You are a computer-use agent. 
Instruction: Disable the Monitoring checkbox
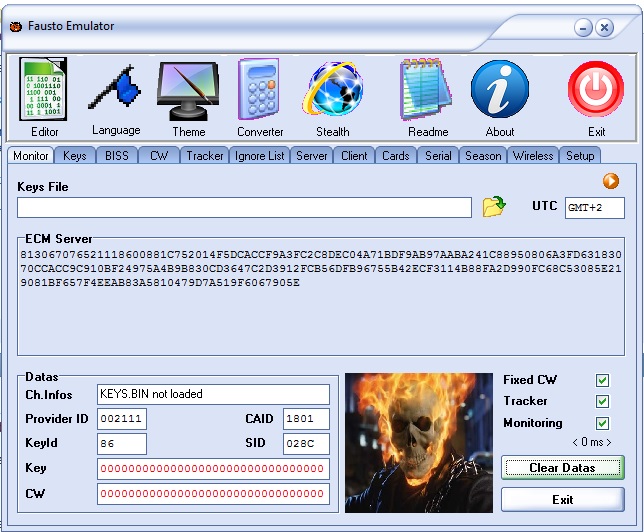coord(603,423)
